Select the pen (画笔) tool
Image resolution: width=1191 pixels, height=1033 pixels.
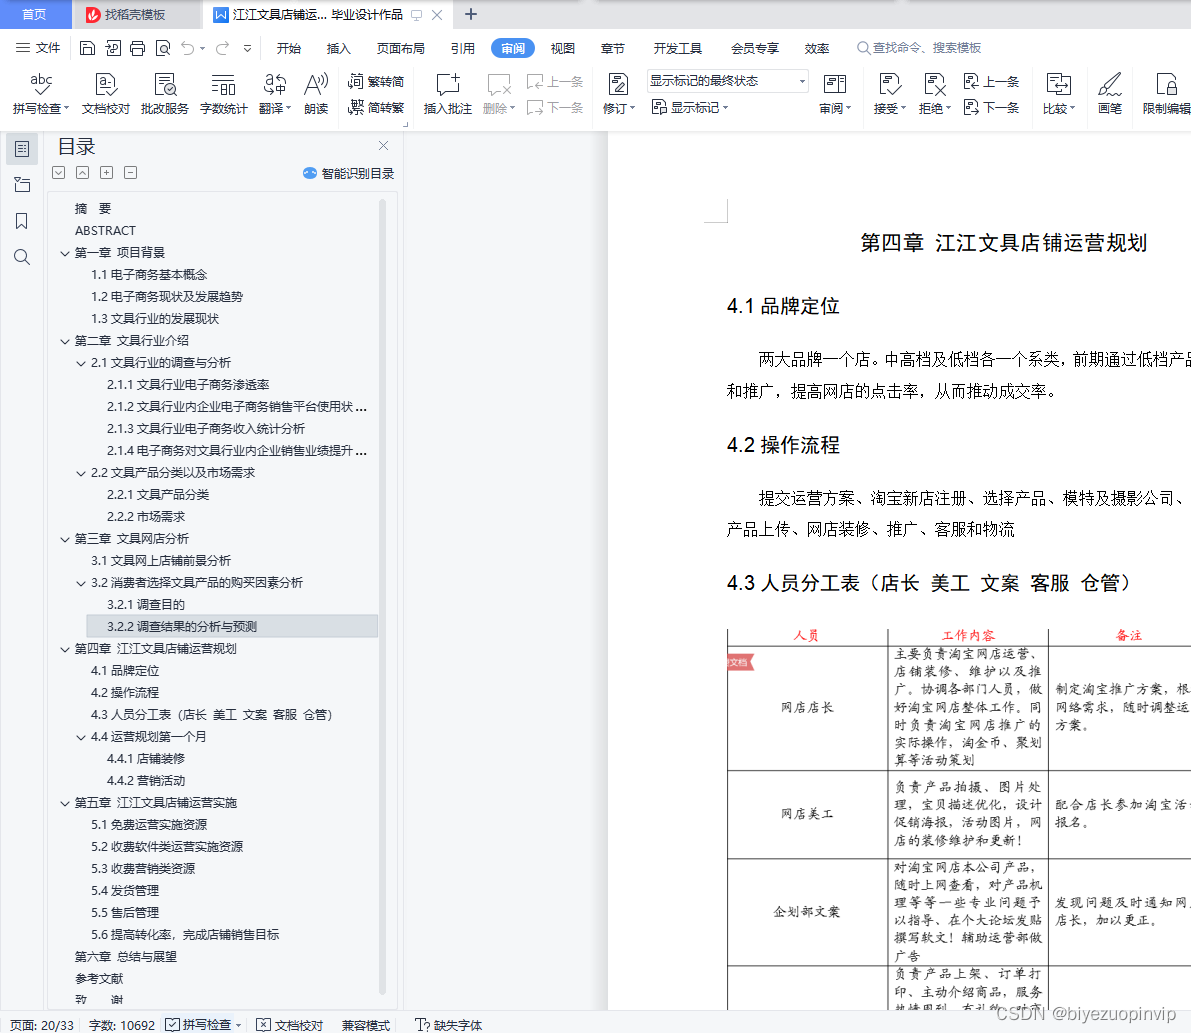tap(1110, 93)
